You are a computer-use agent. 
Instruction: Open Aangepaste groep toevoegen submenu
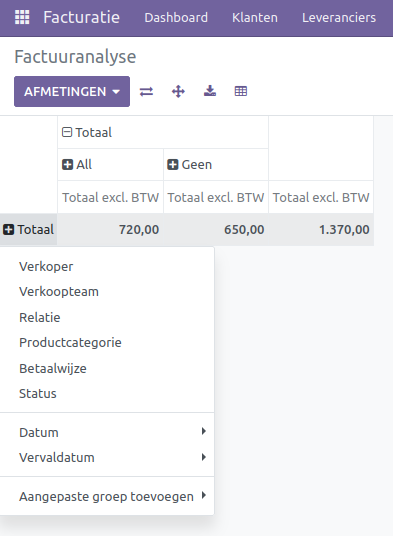(107, 496)
